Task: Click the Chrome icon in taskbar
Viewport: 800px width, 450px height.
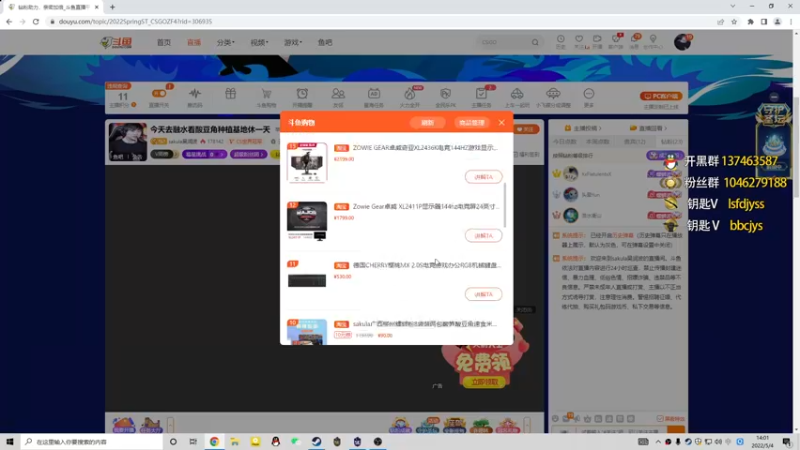Action: click(214, 441)
